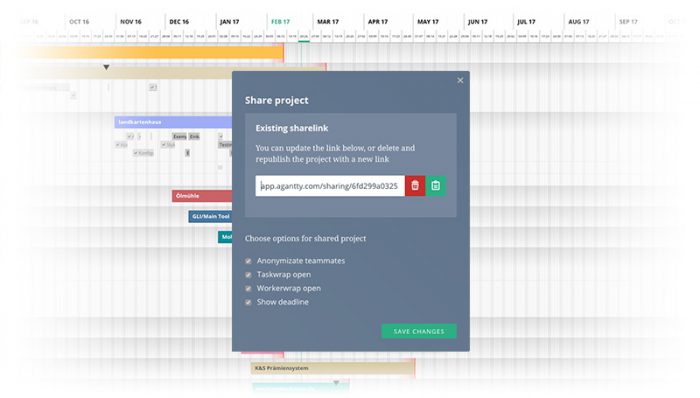Close the Share project dialog

click(460, 80)
